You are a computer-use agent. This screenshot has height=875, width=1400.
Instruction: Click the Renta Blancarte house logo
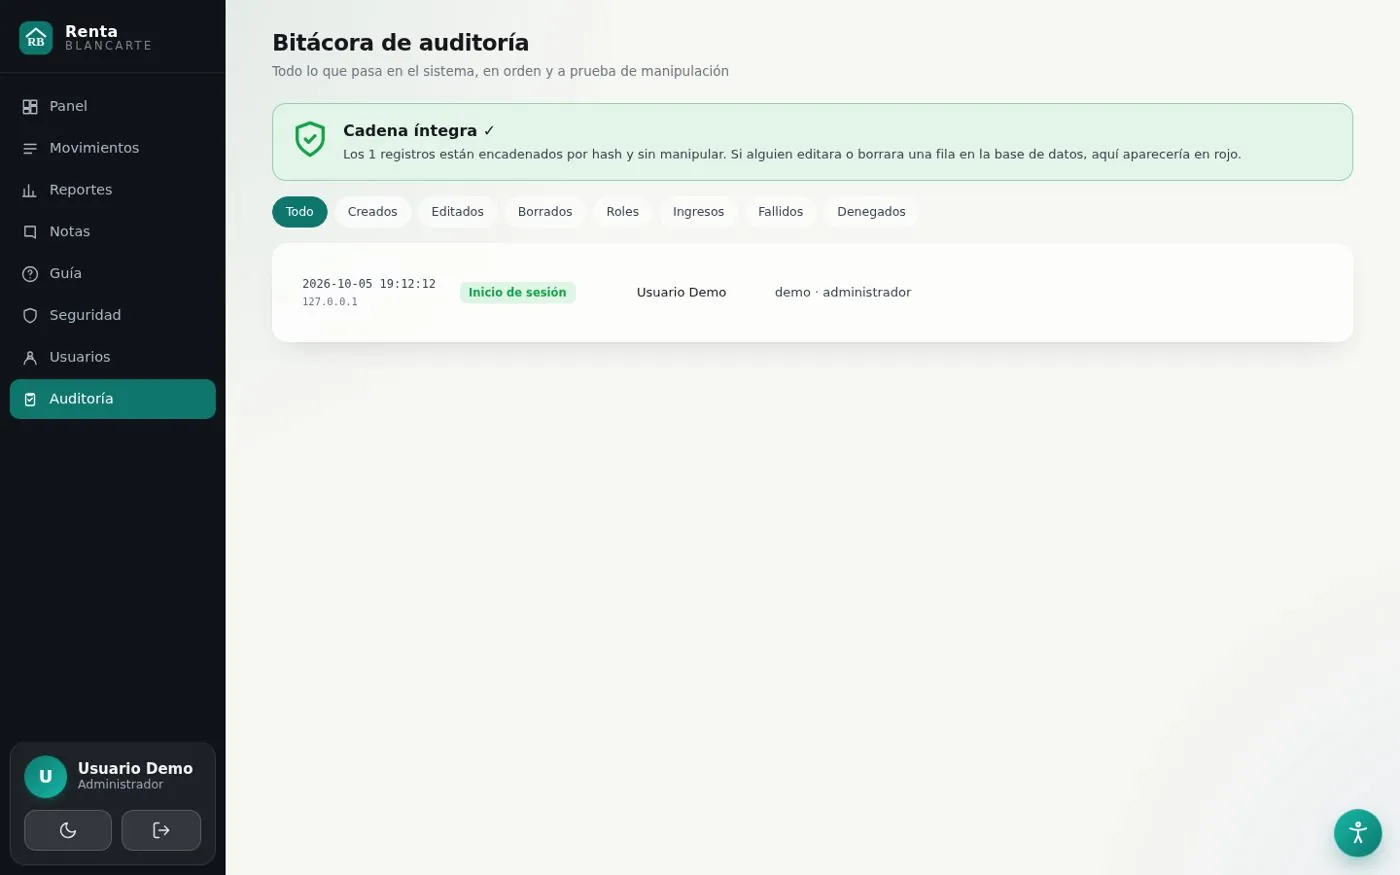(36, 38)
